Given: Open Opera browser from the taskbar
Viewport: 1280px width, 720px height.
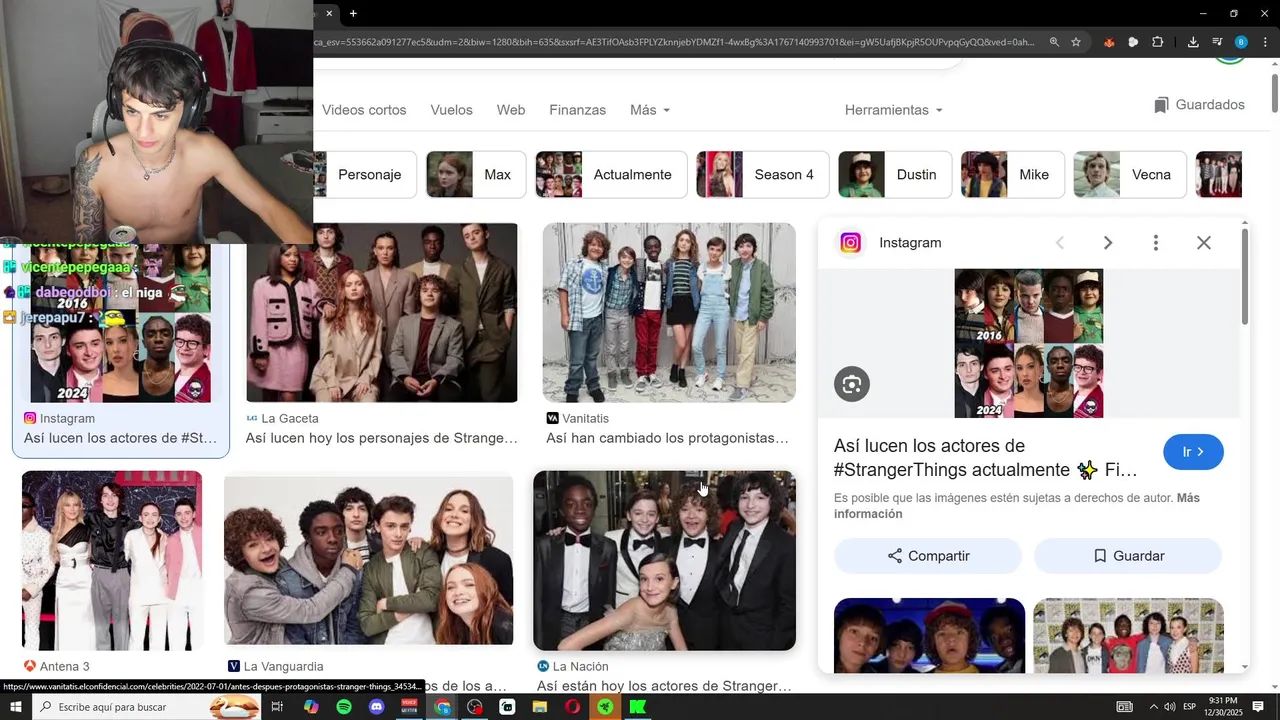Looking at the screenshot, I should click(x=572, y=707).
